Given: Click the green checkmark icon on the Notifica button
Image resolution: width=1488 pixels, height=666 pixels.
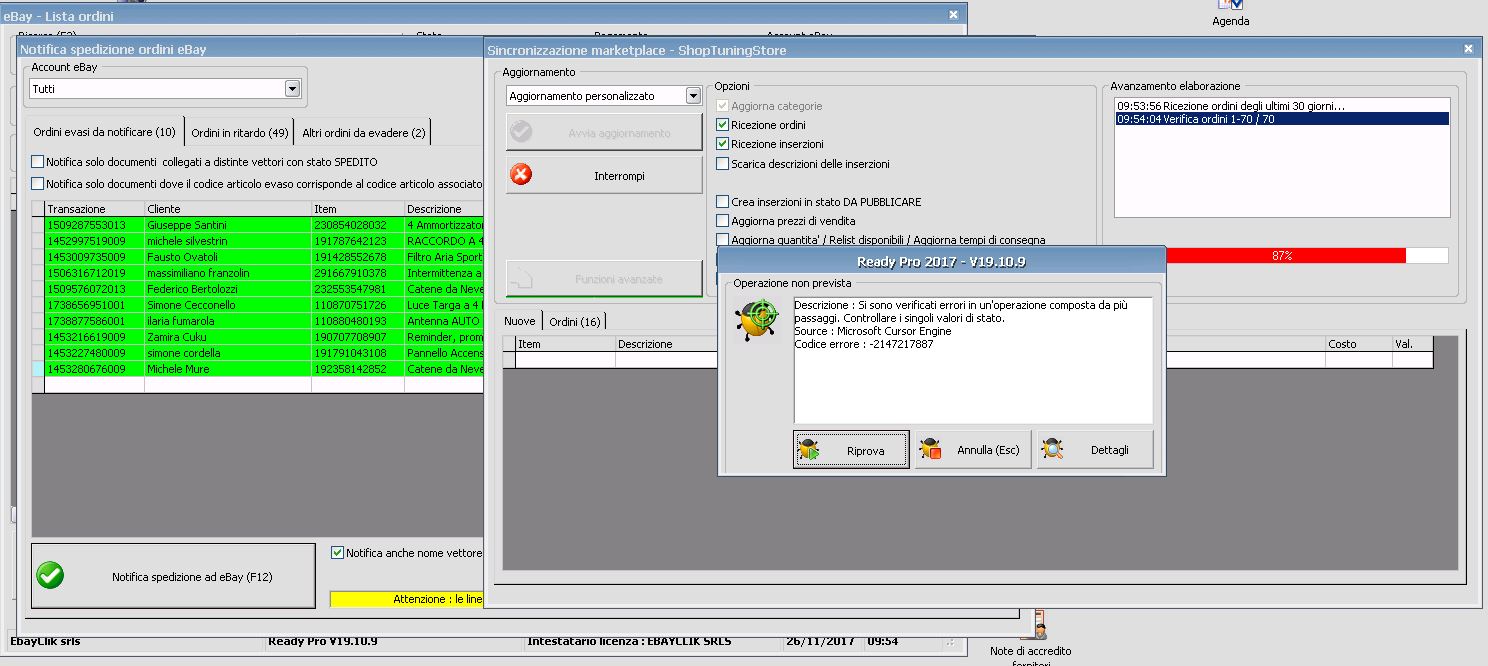Looking at the screenshot, I should point(50,576).
